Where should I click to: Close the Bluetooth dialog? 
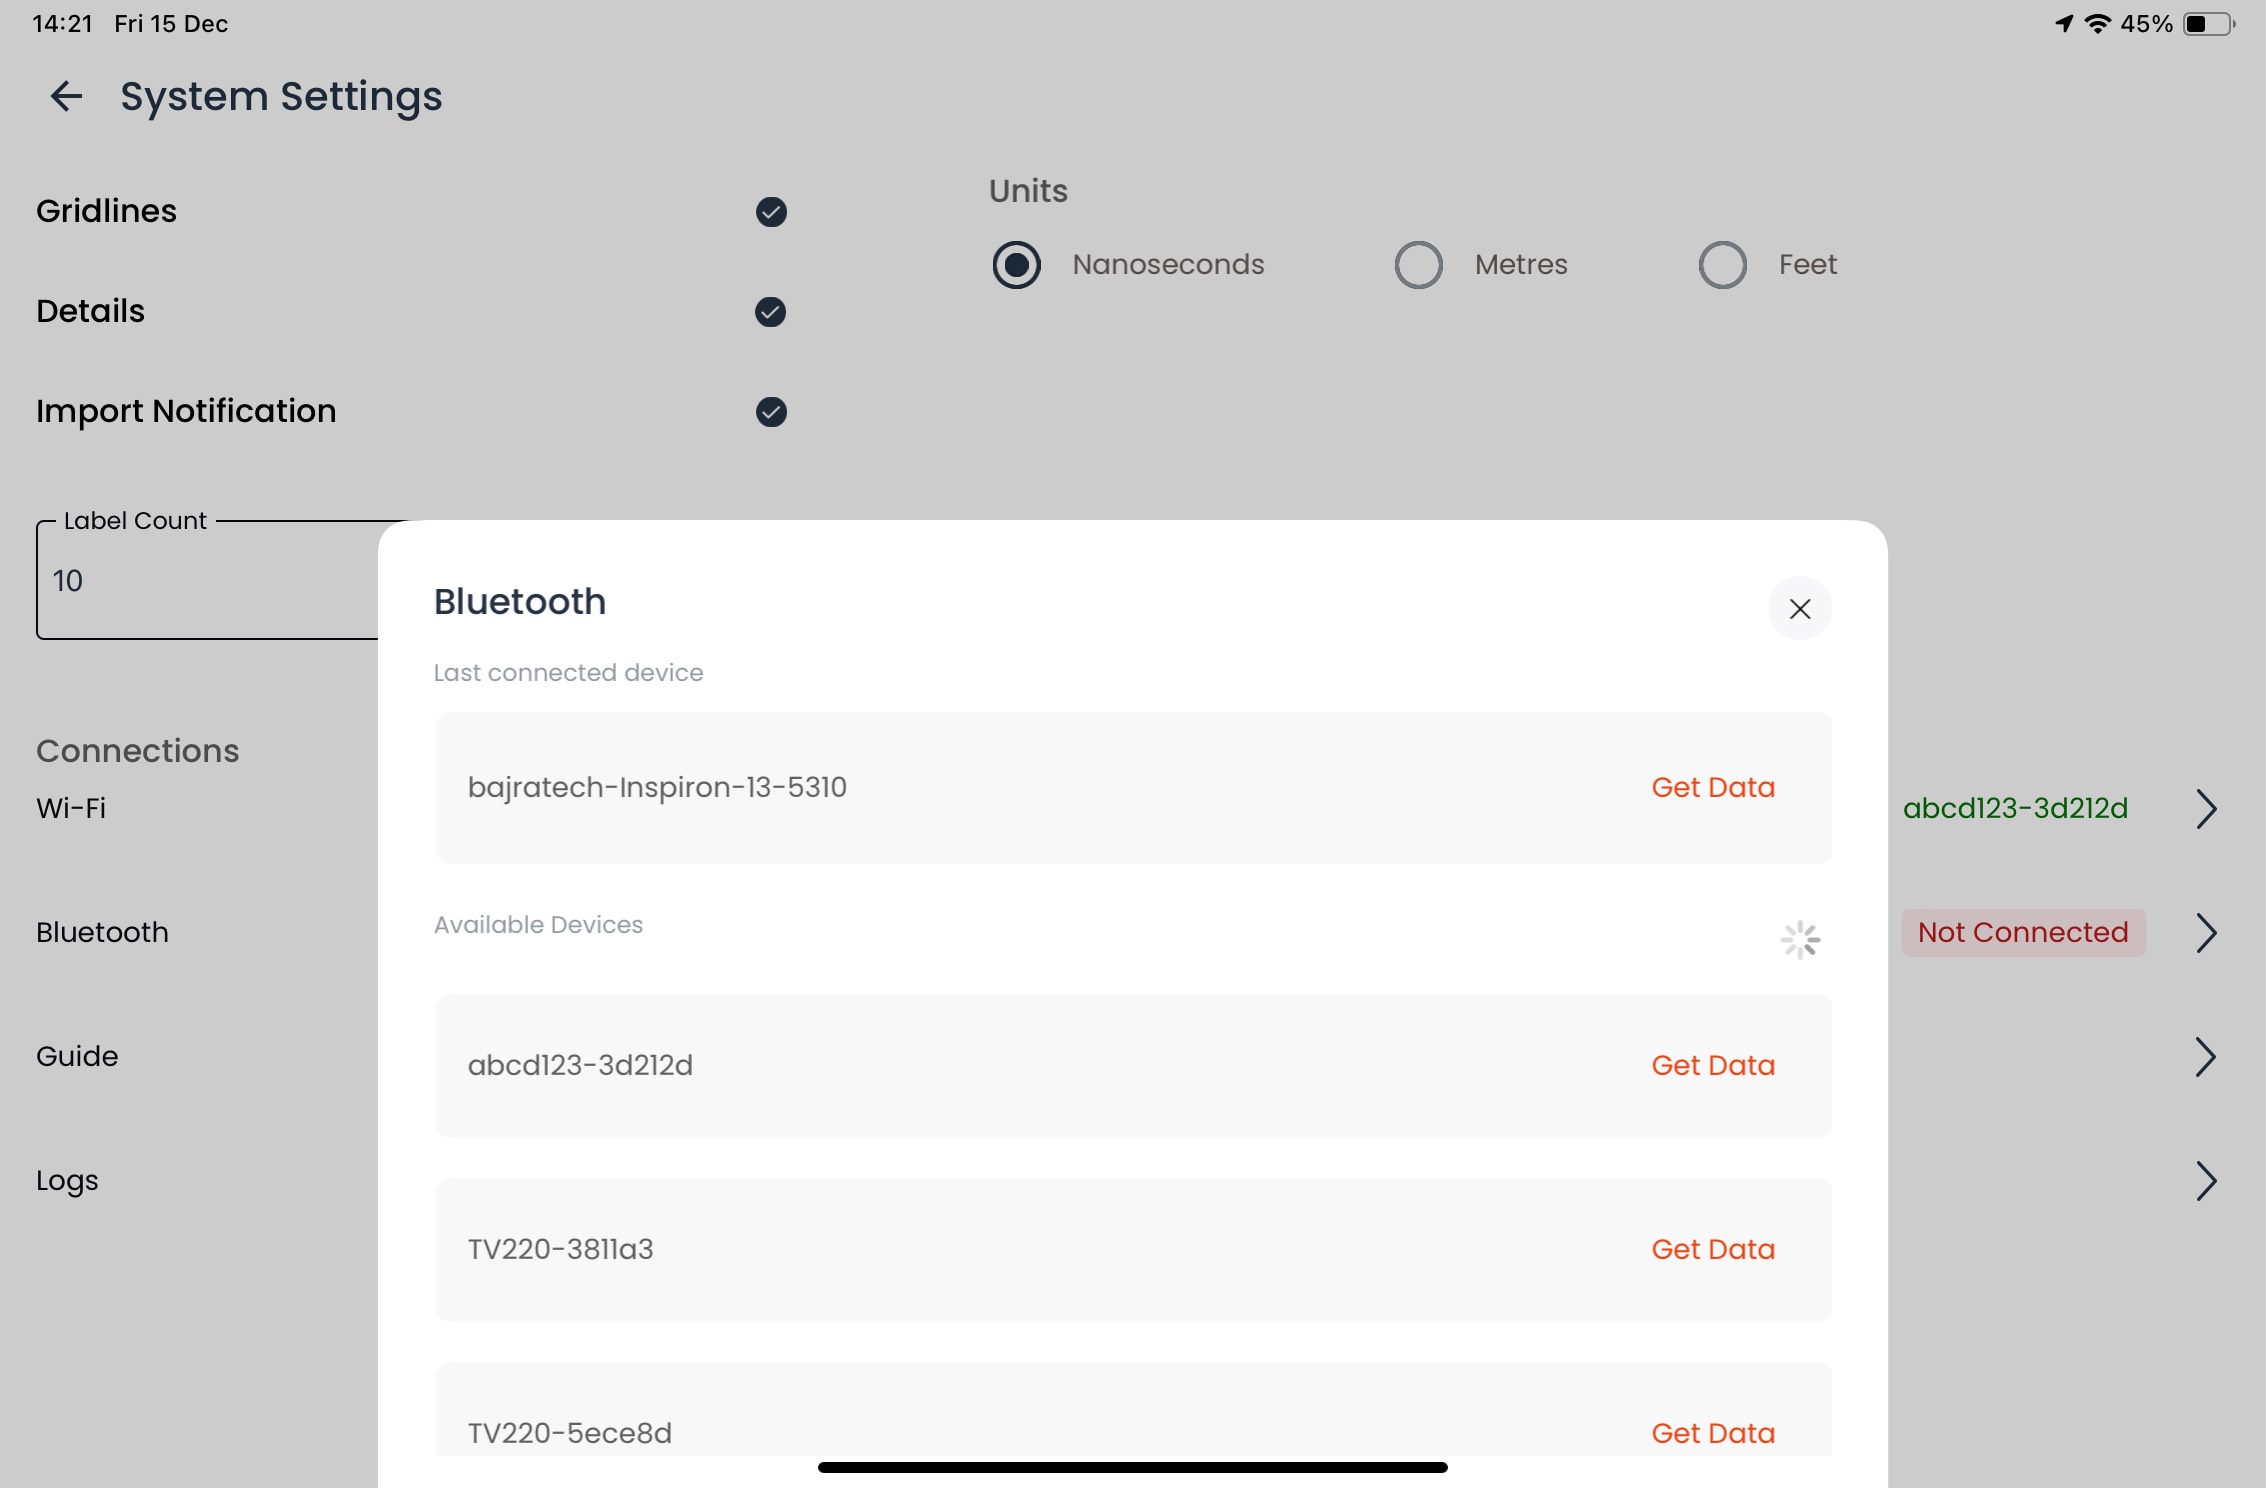[x=1800, y=608]
